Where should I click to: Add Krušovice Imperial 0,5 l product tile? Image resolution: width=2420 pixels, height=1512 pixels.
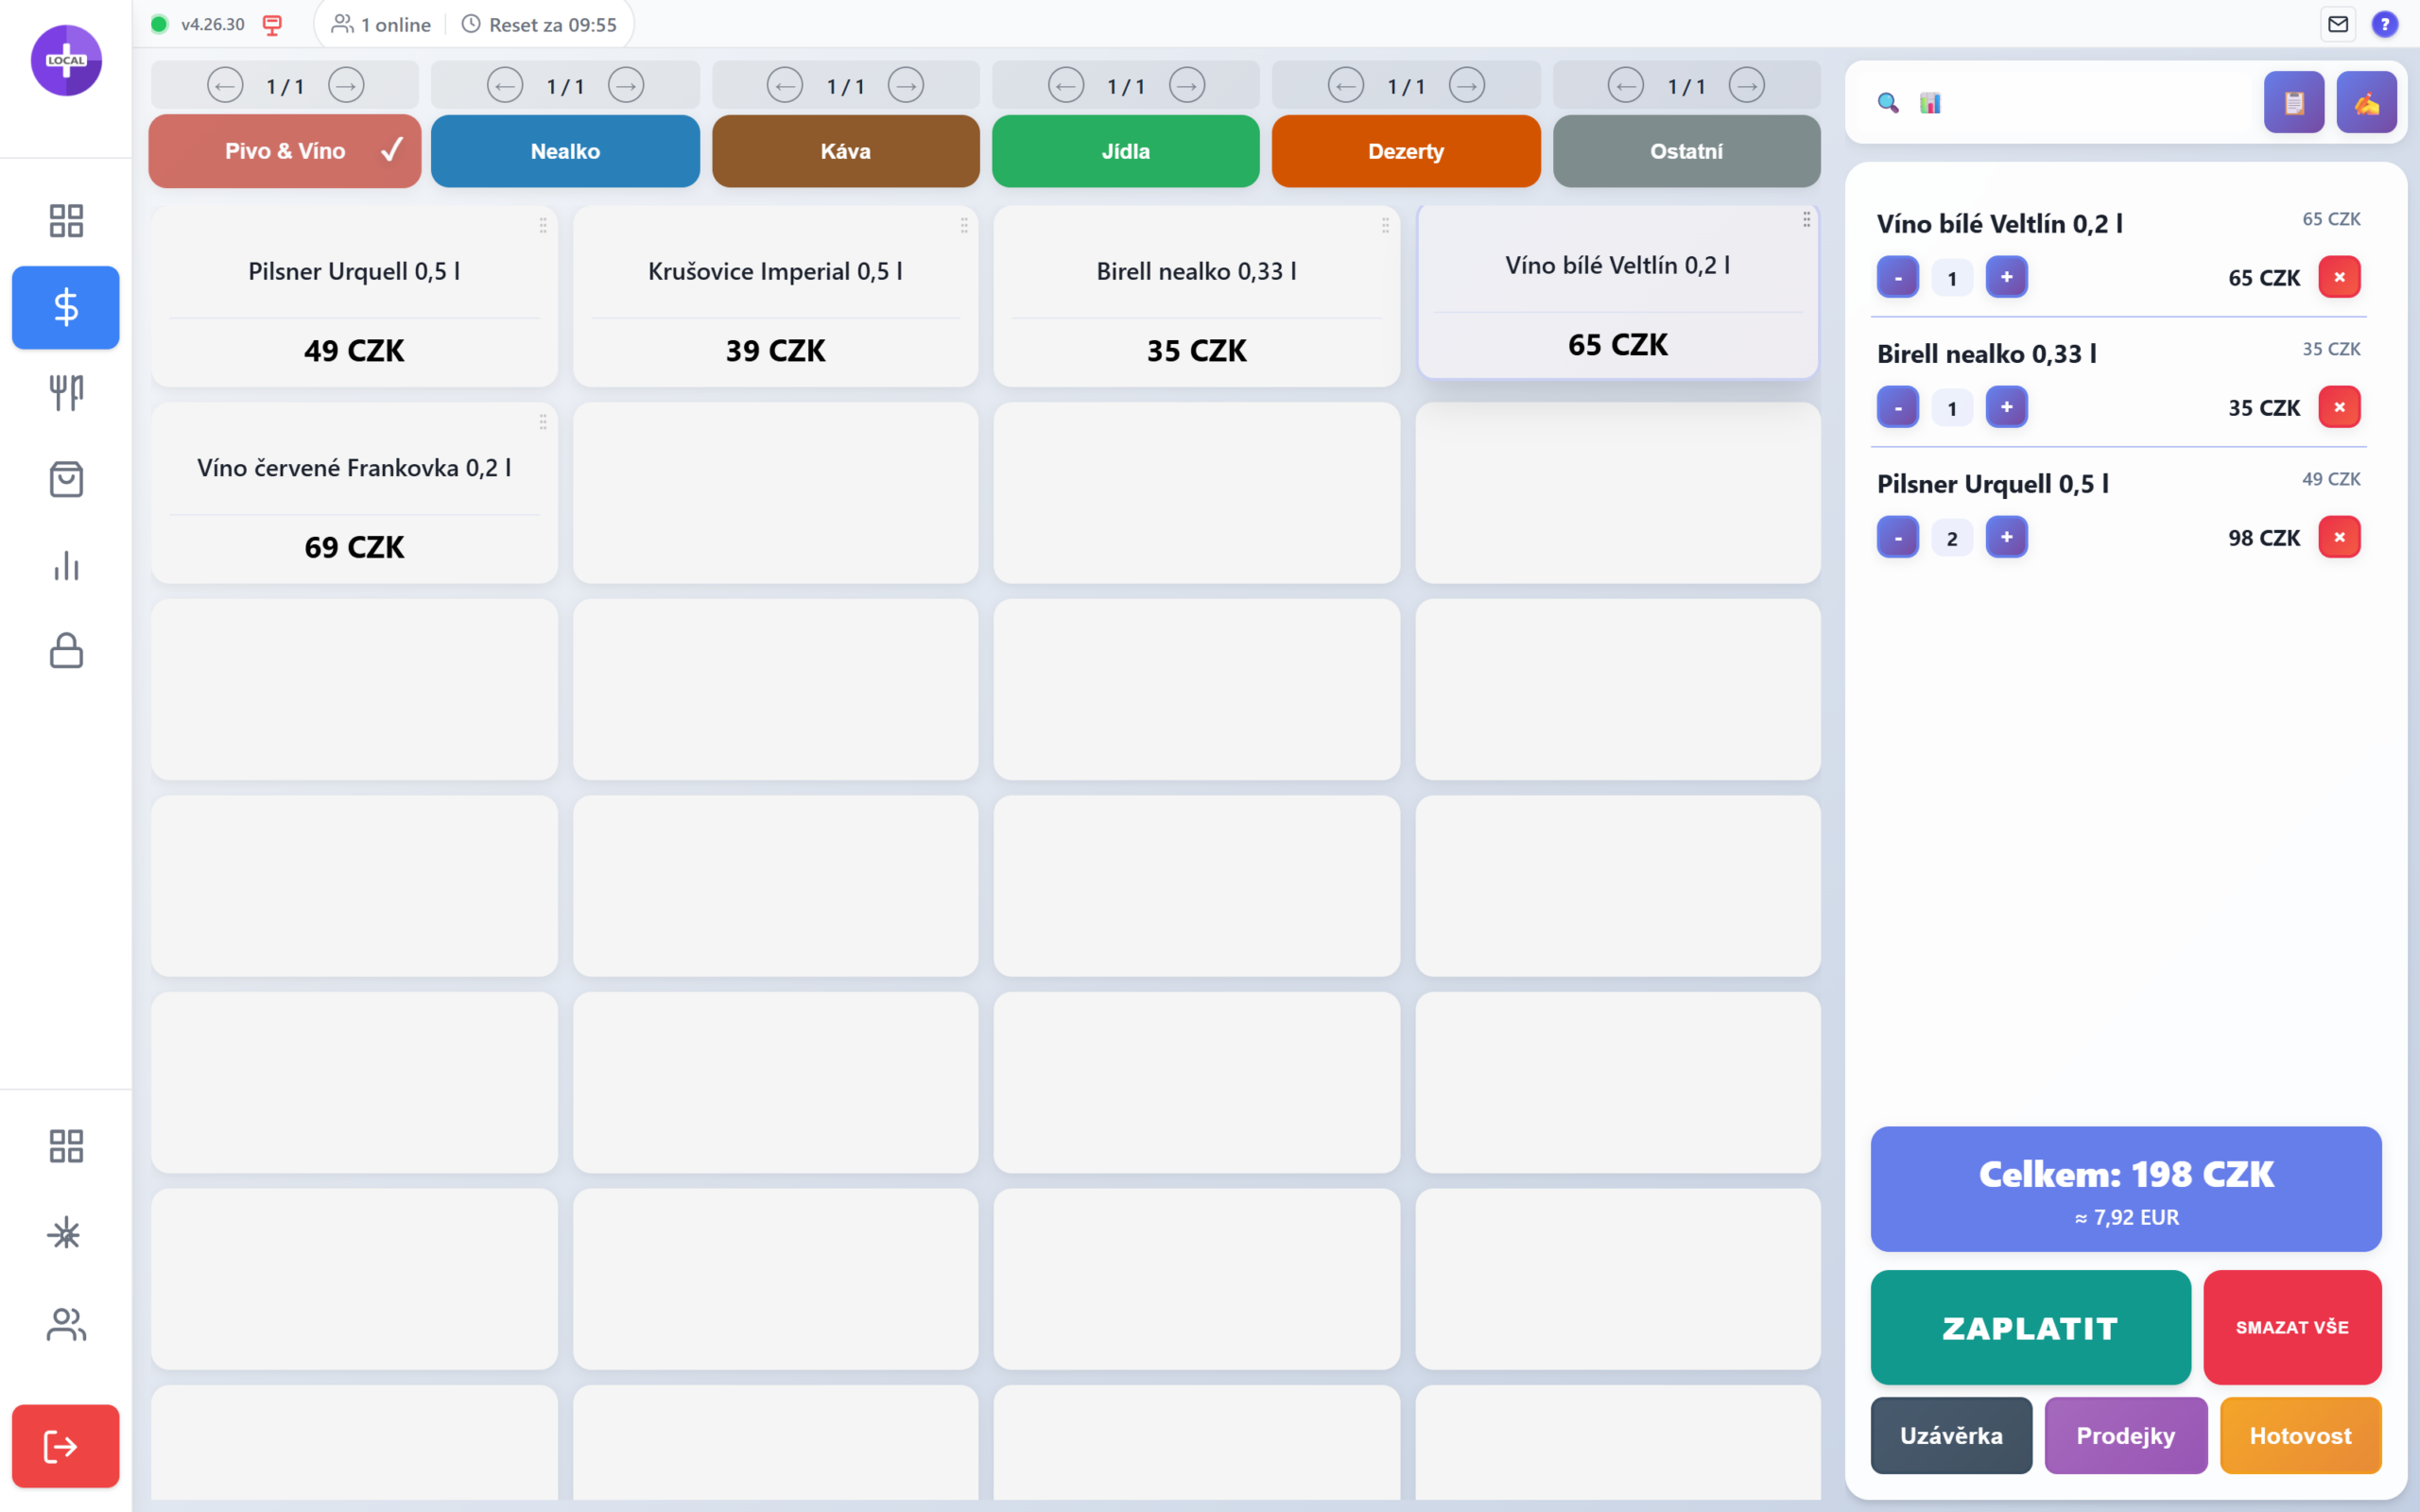[775, 296]
